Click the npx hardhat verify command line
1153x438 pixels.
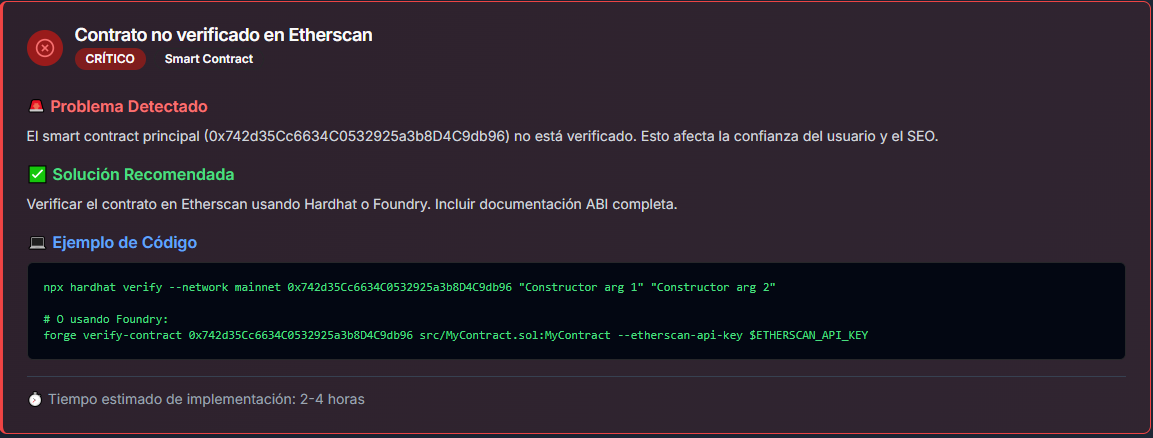tap(410, 287)
